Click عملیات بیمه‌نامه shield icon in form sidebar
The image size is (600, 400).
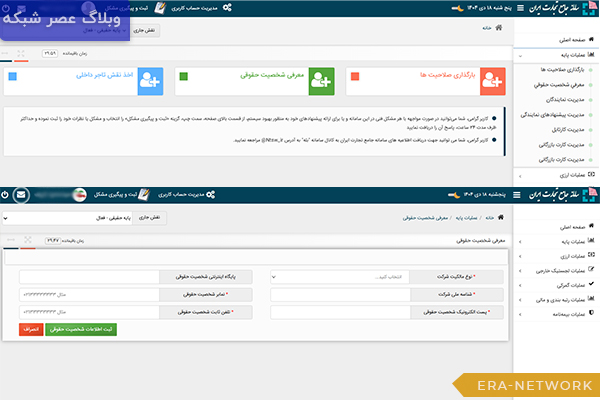591,313
